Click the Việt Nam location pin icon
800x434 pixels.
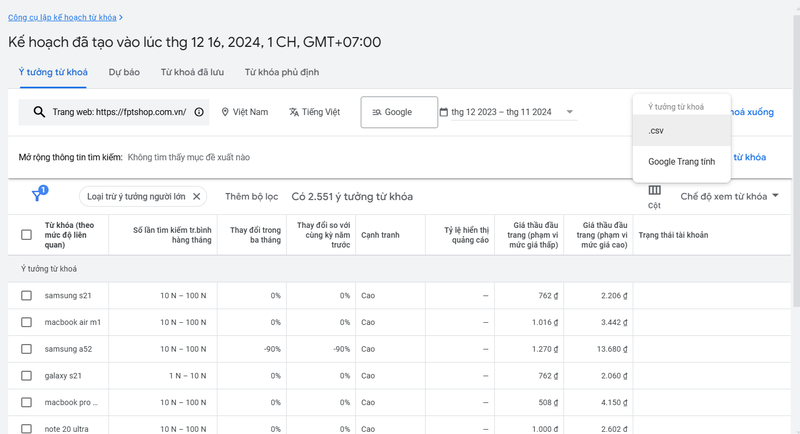225,112
